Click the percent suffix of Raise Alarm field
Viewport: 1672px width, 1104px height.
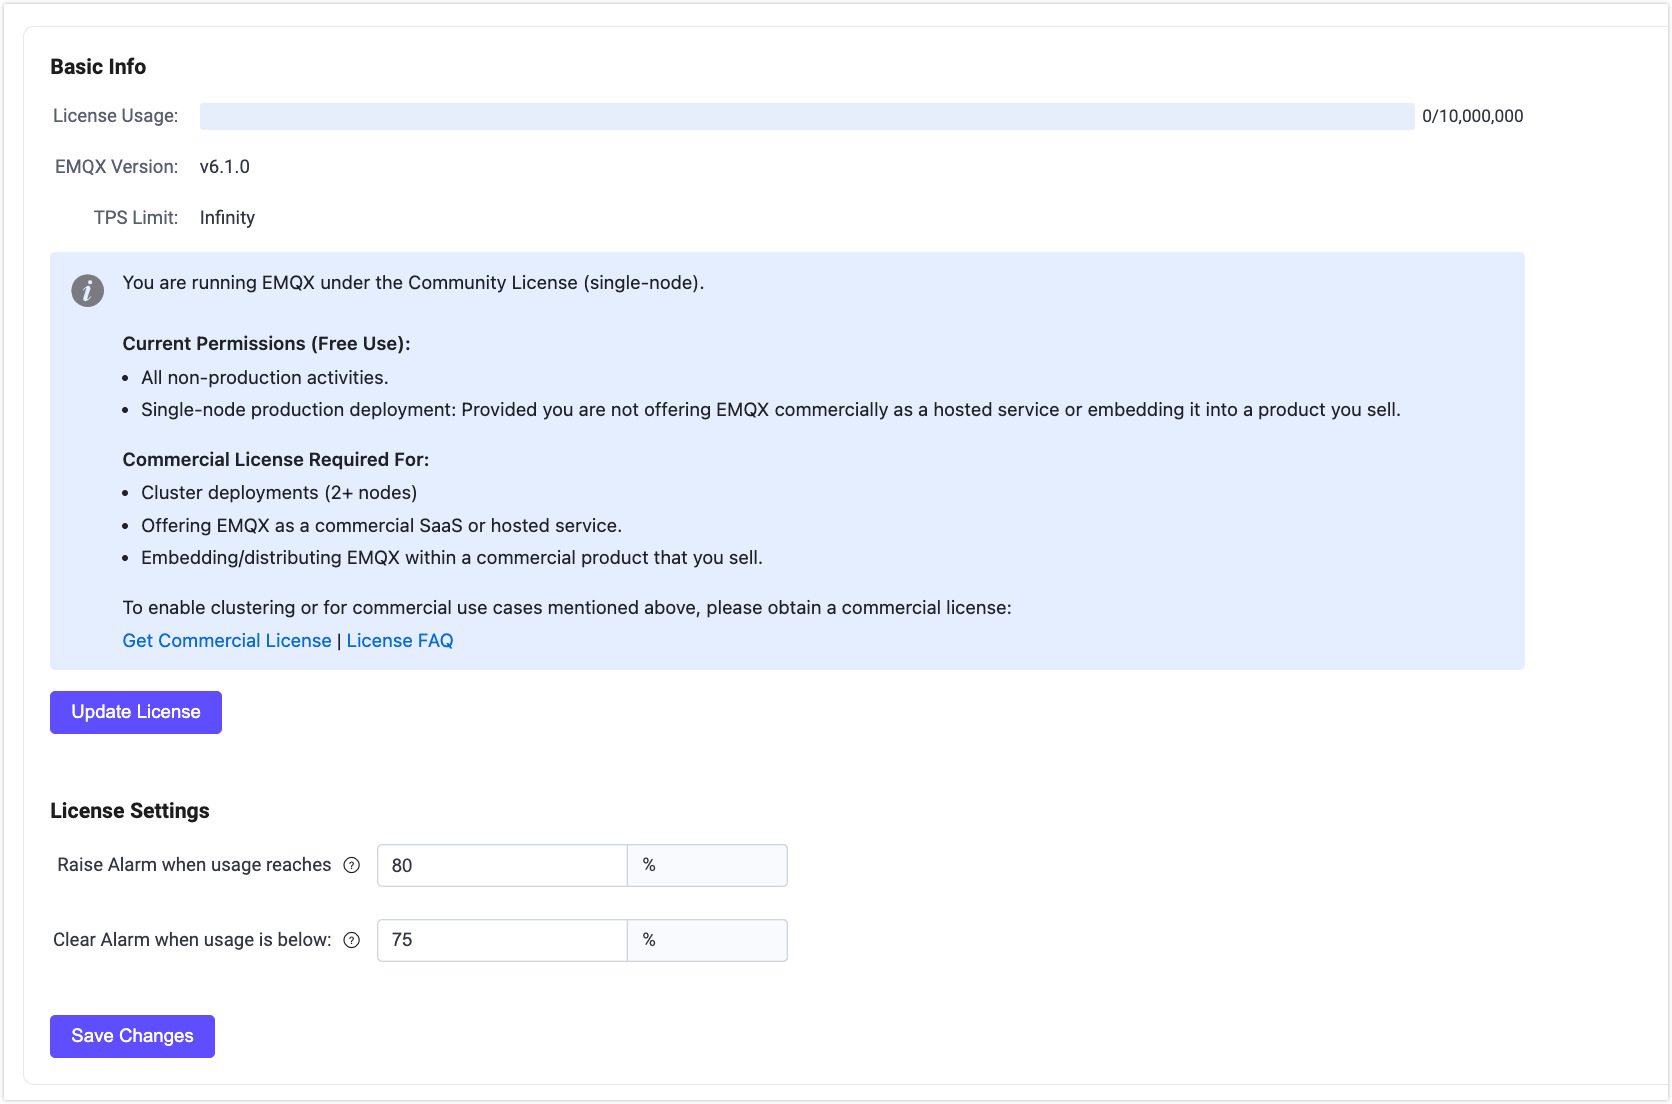coord(706,866)
